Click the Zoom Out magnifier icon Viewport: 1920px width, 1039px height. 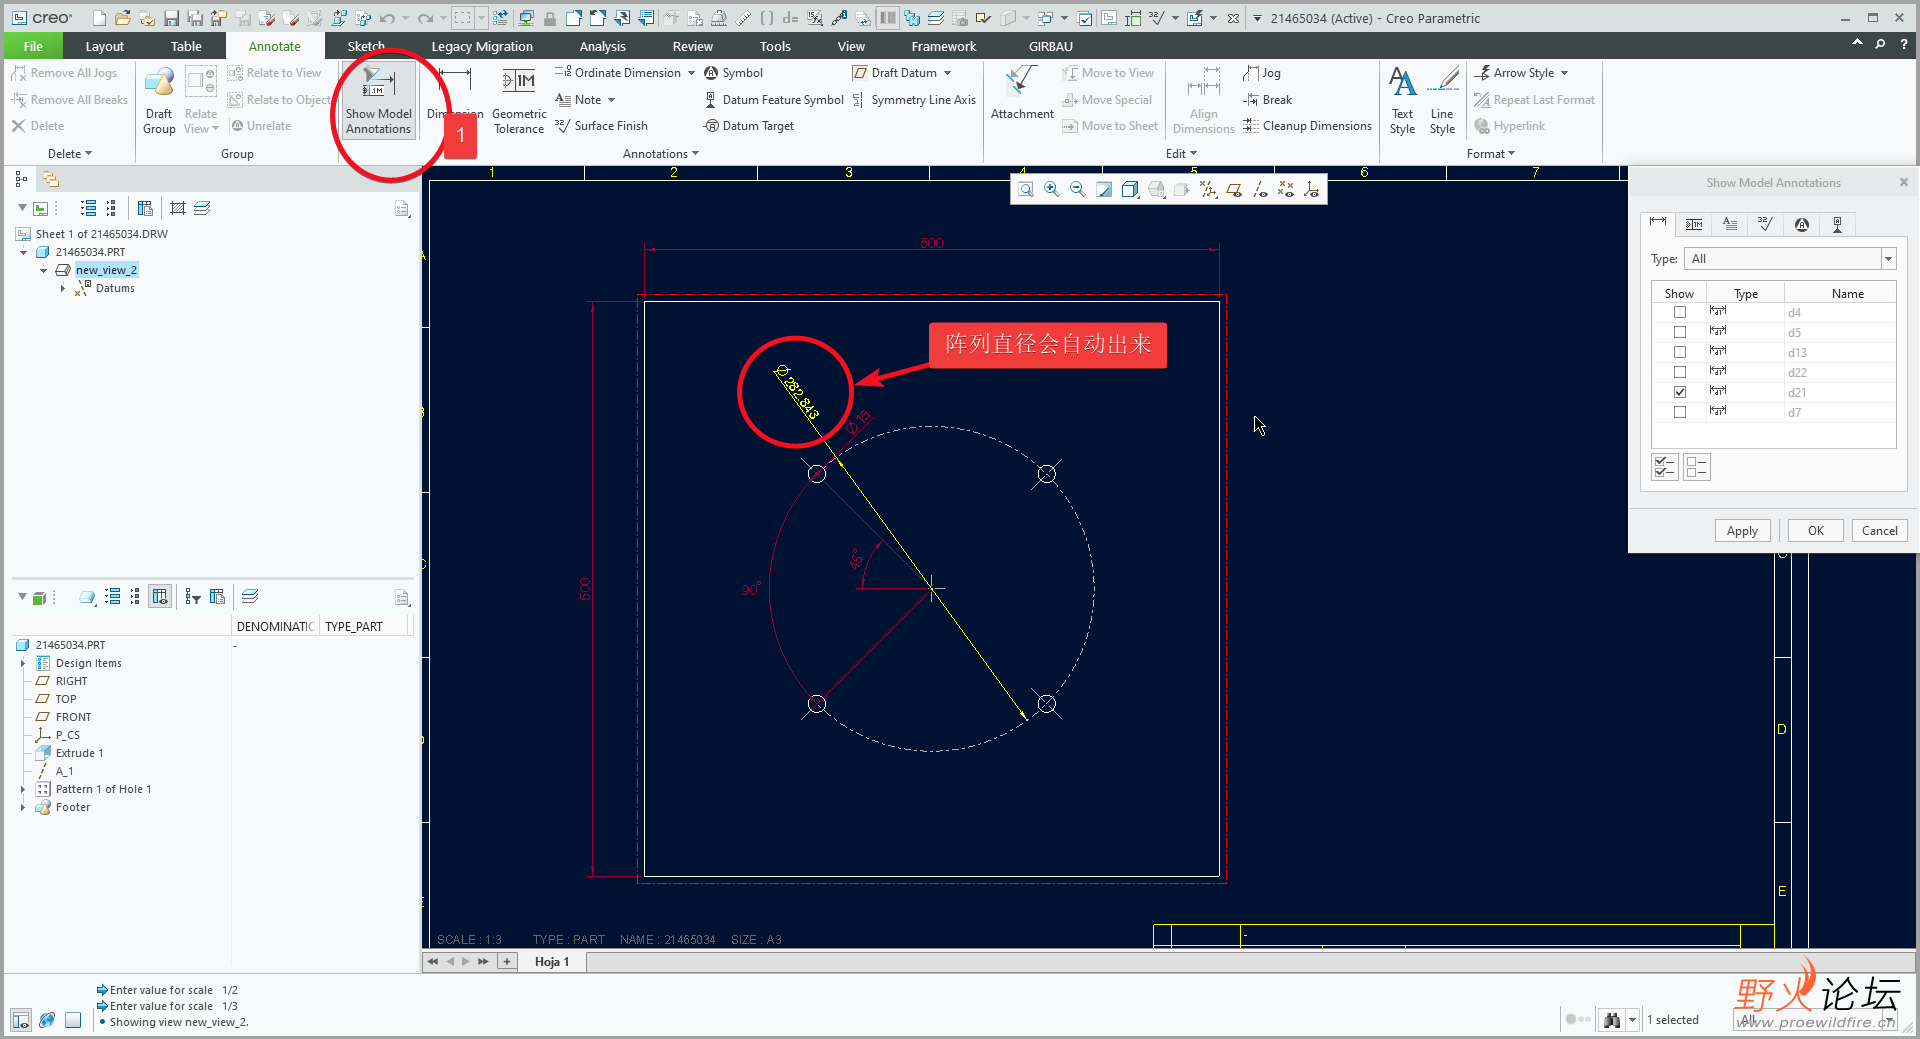point(1078,189)
